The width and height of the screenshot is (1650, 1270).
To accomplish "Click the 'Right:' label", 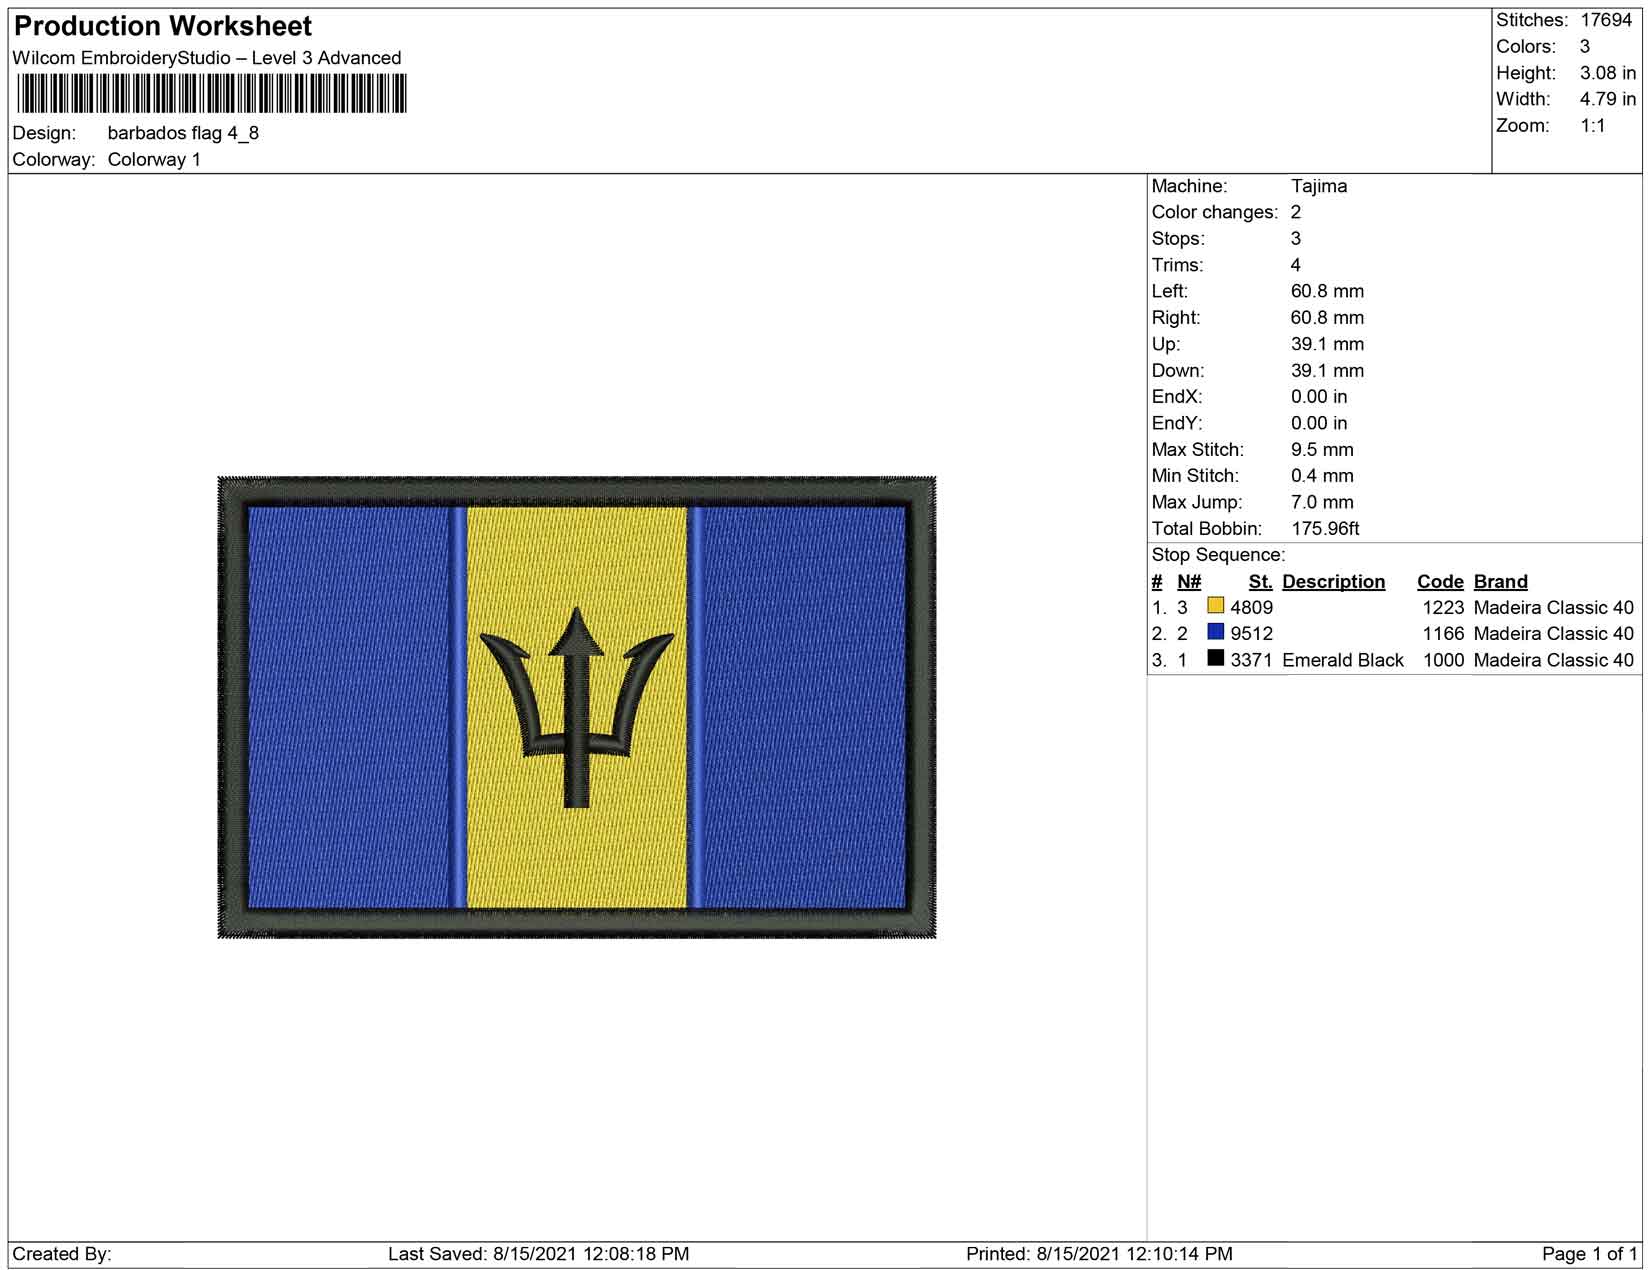I will coord(1176,318).
